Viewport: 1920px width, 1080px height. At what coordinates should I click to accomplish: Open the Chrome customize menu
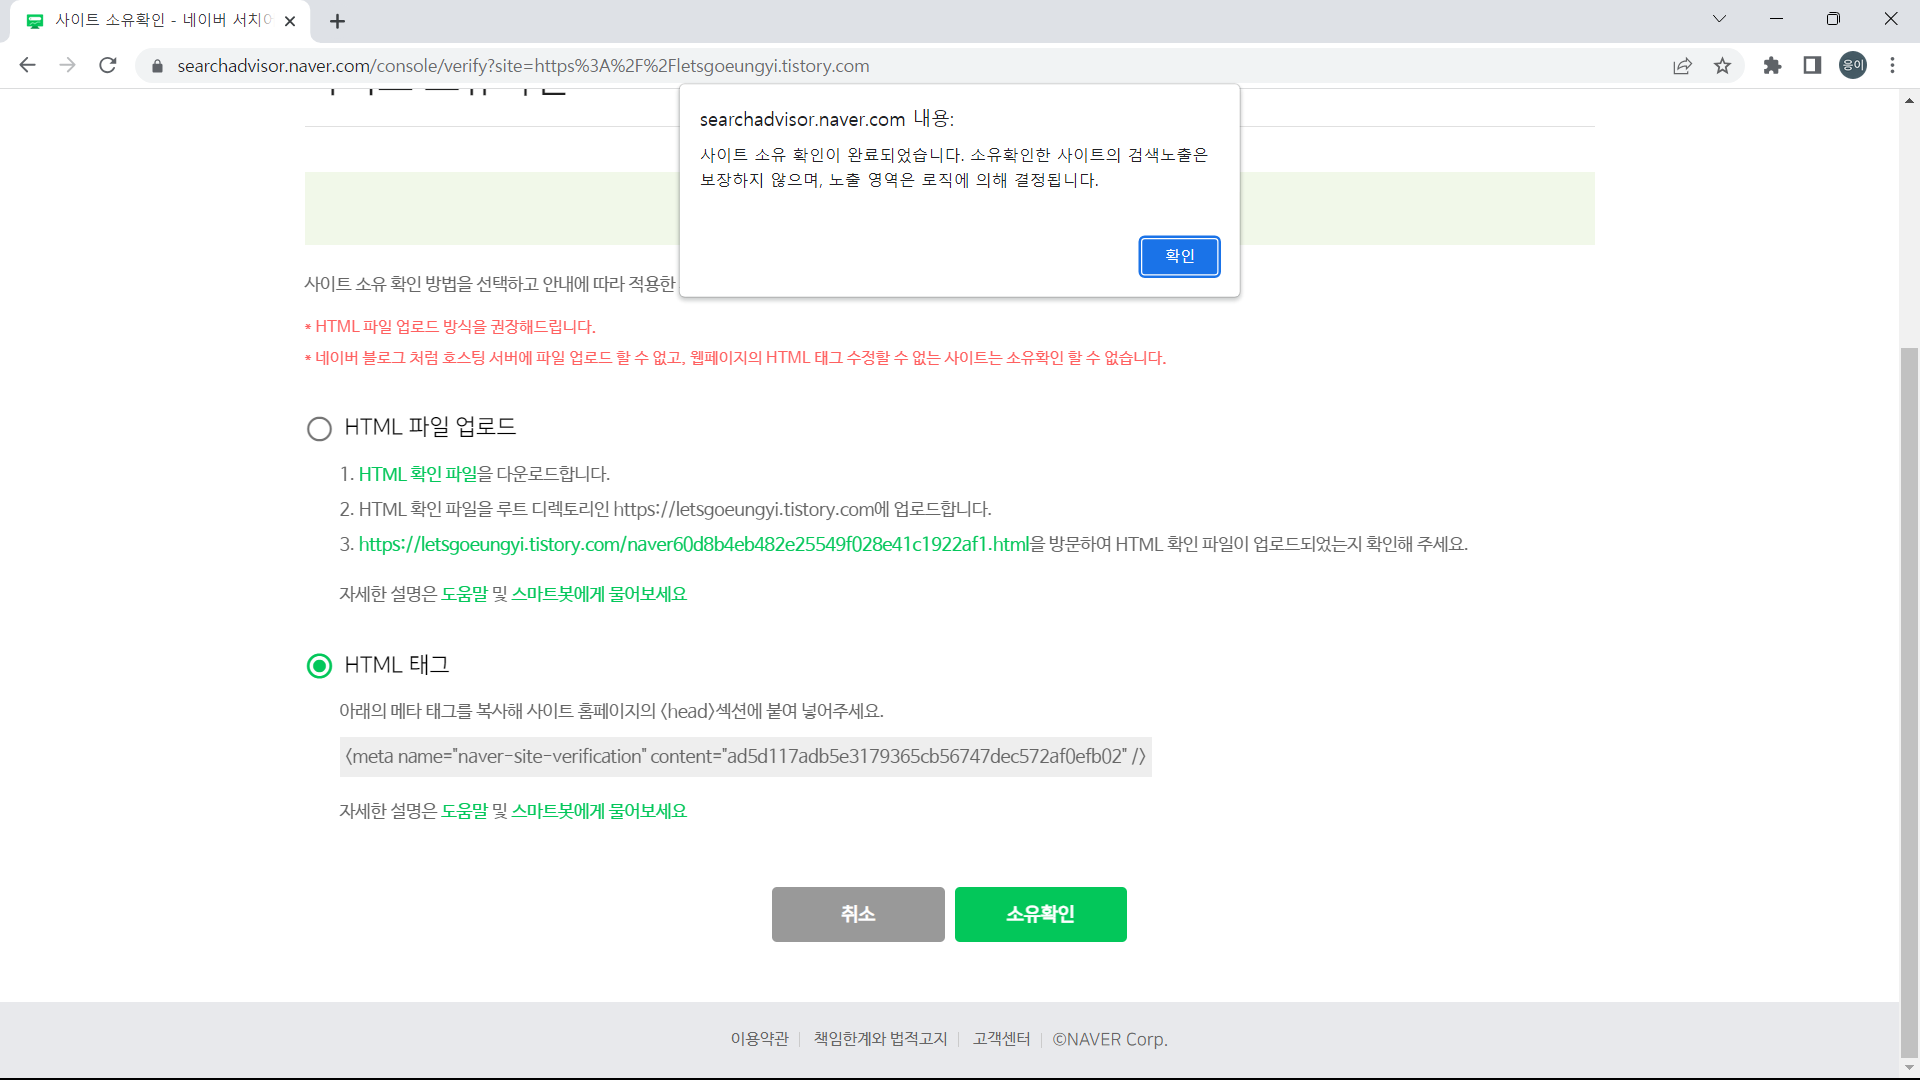coord(1893,66)
